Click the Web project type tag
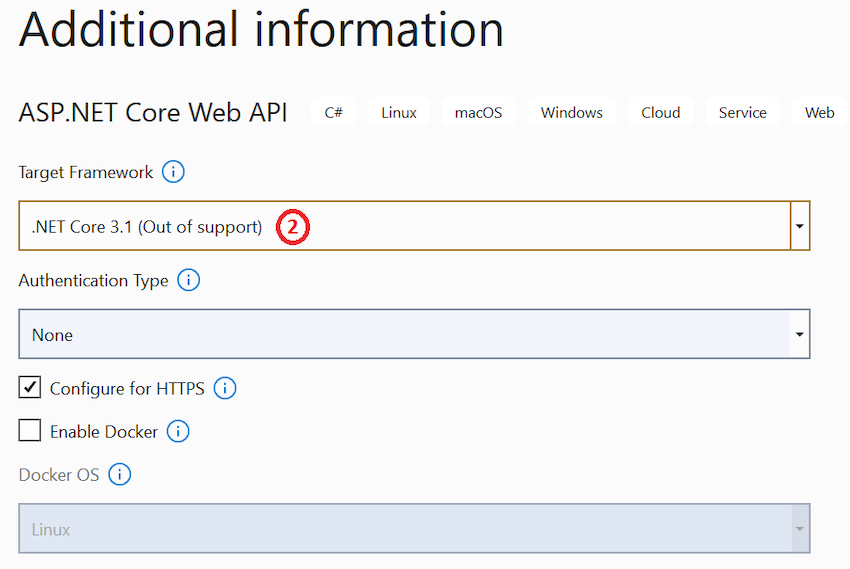This screenshot has width=850, height=569. click(819, 113)
